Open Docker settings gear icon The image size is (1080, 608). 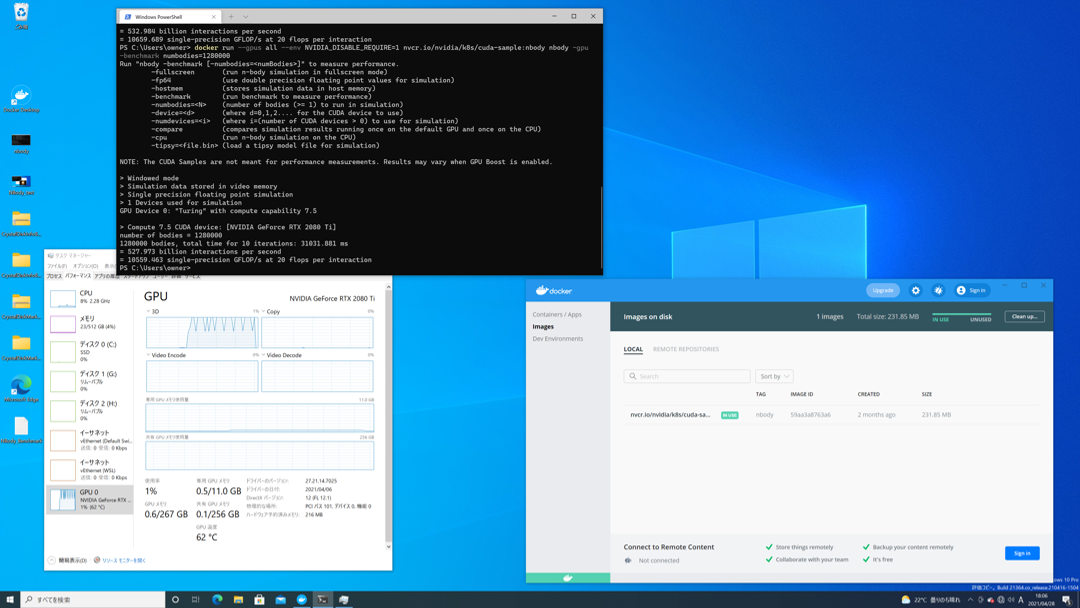(915, 291)
